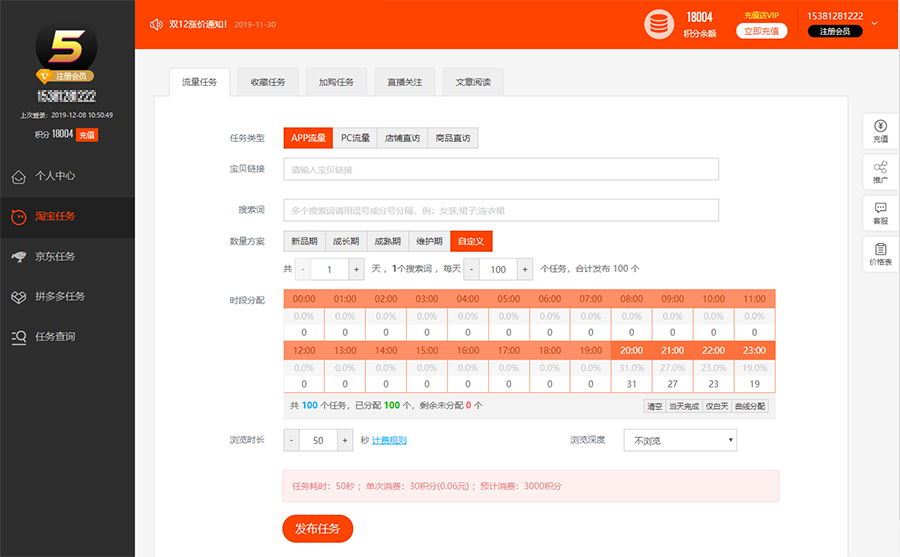
Task: Expand the account menu chevron
Action: pyautogui.click(x=874, y=23)
